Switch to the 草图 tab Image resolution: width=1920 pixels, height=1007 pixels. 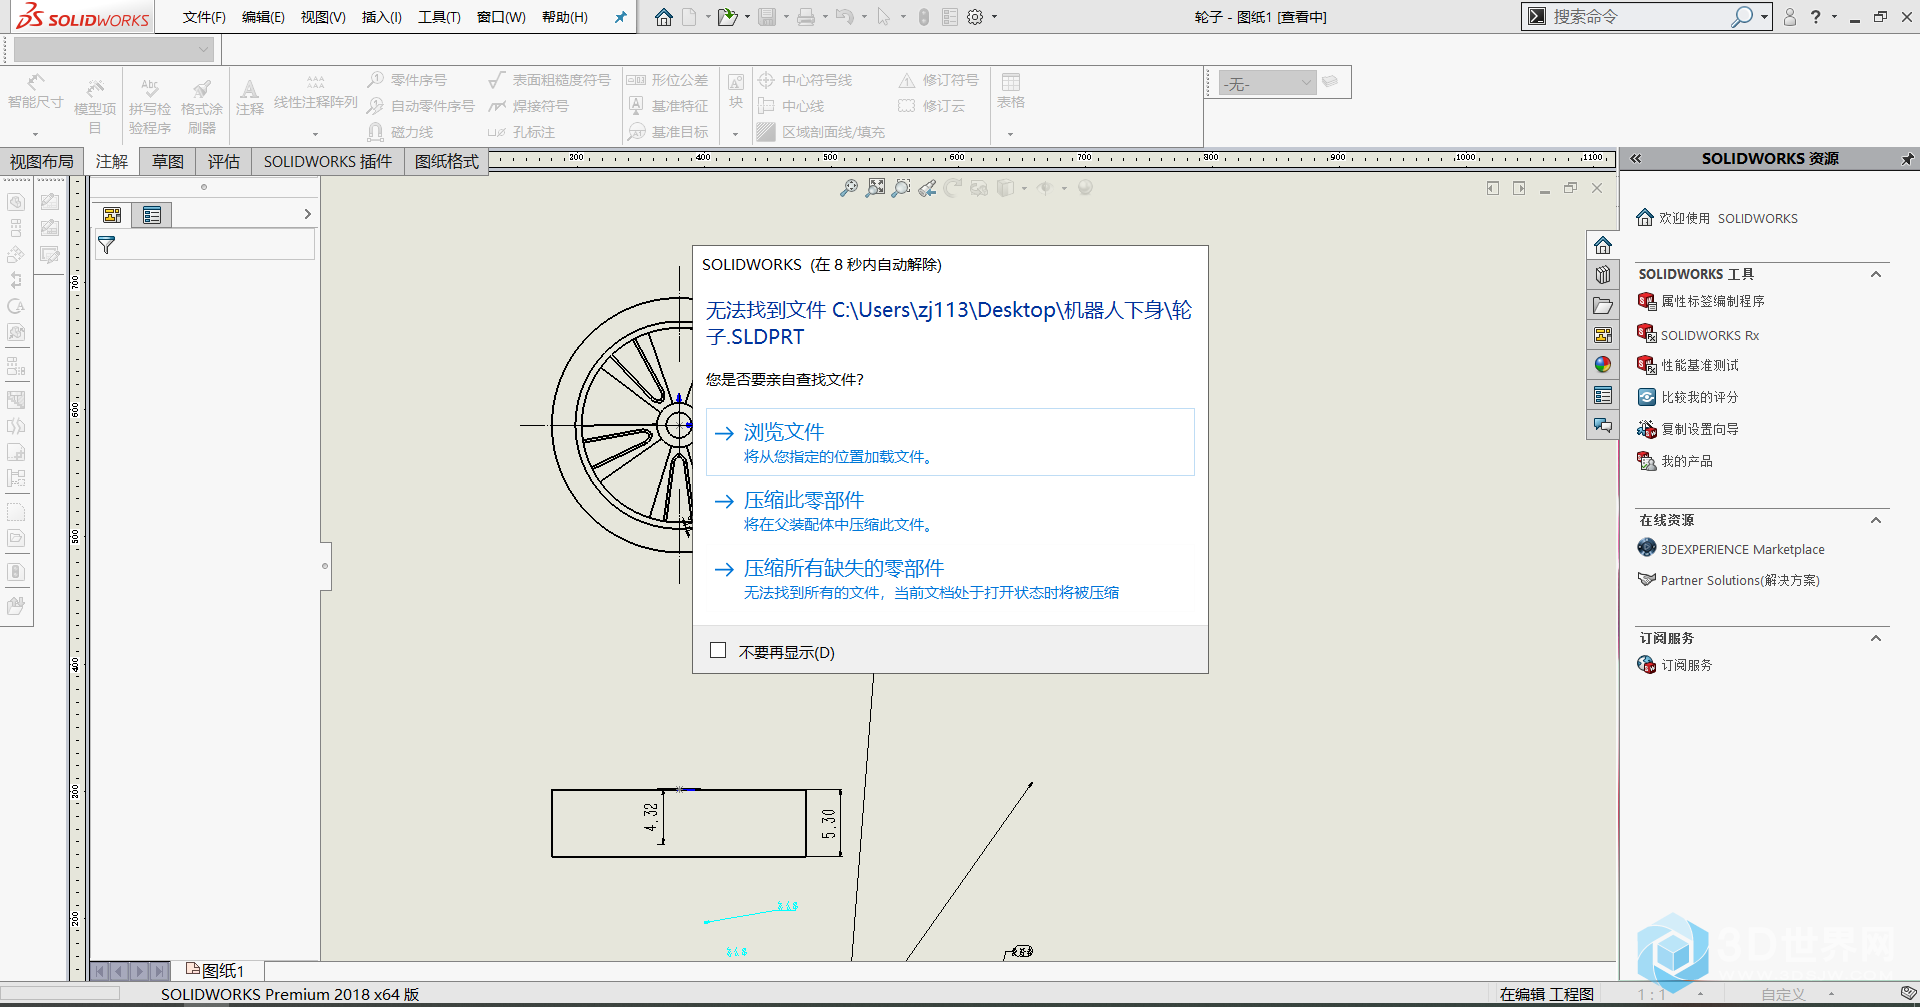tap(168, 162)
